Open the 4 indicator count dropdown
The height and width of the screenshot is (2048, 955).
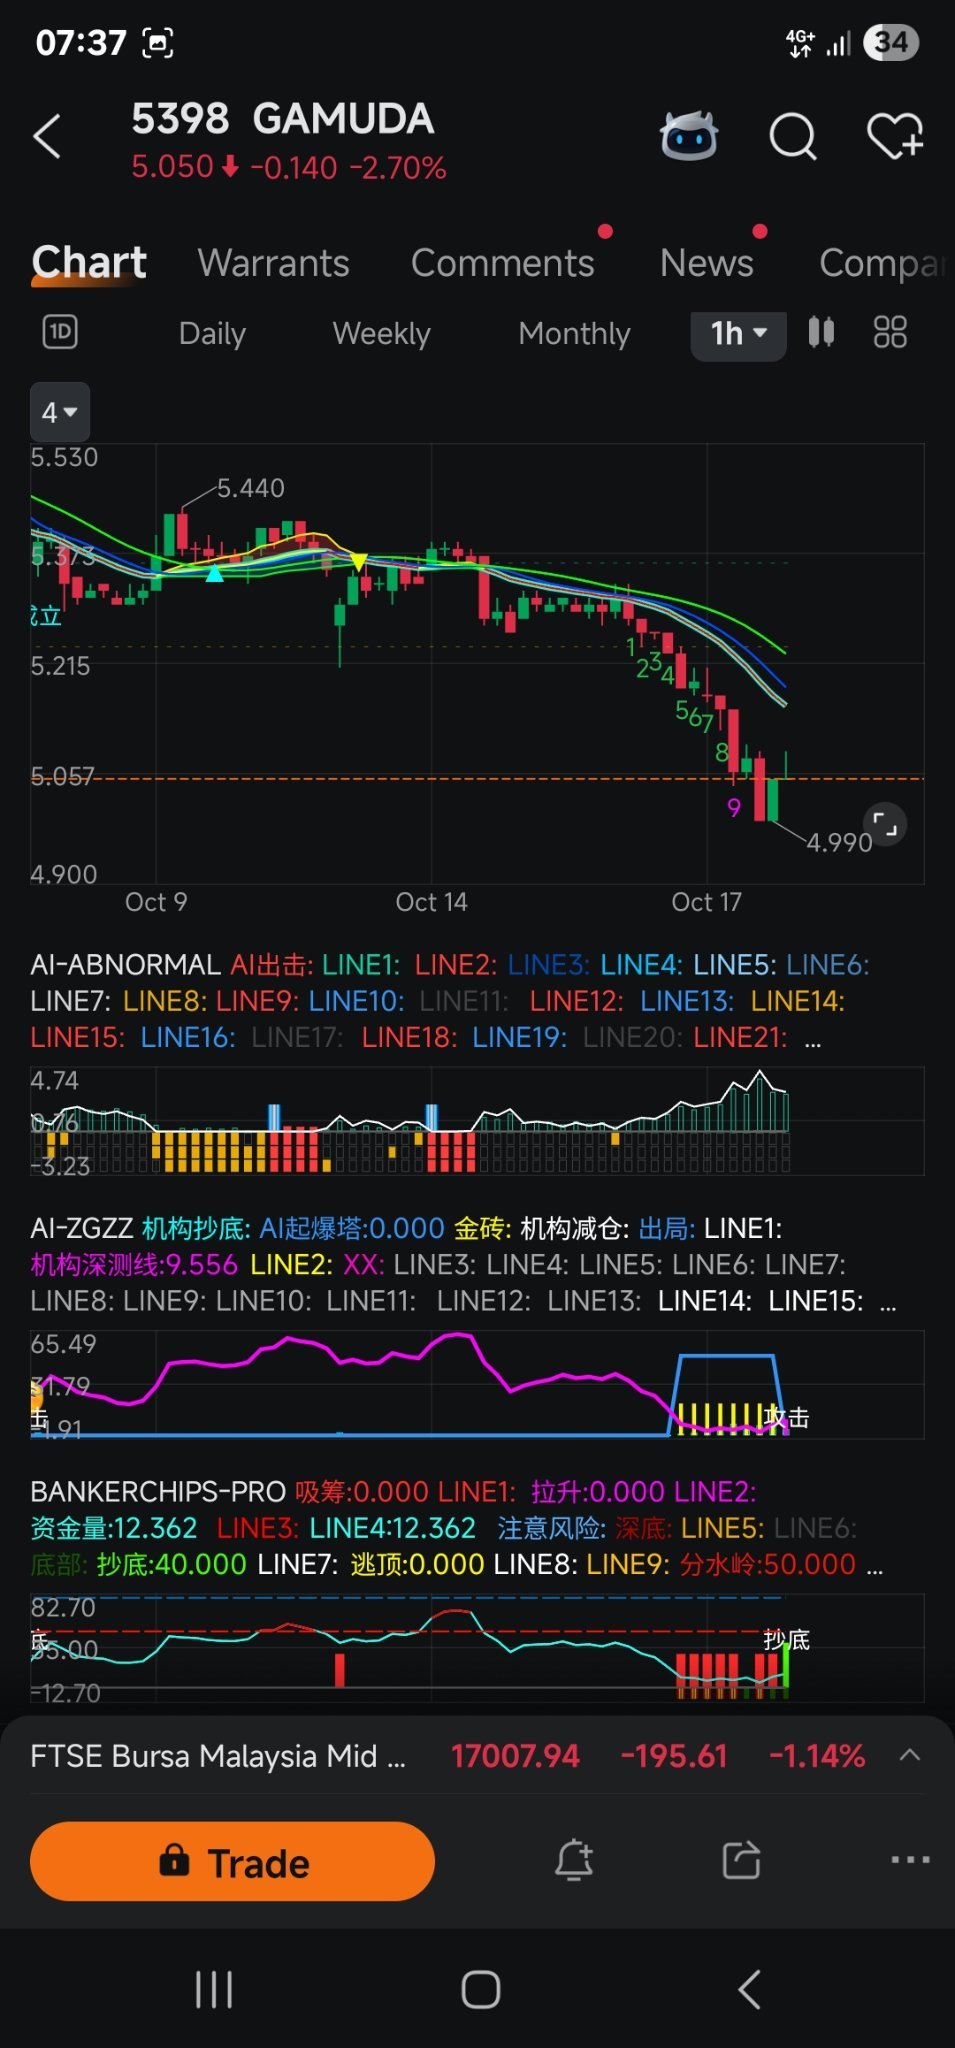click(x=60, y=412)
